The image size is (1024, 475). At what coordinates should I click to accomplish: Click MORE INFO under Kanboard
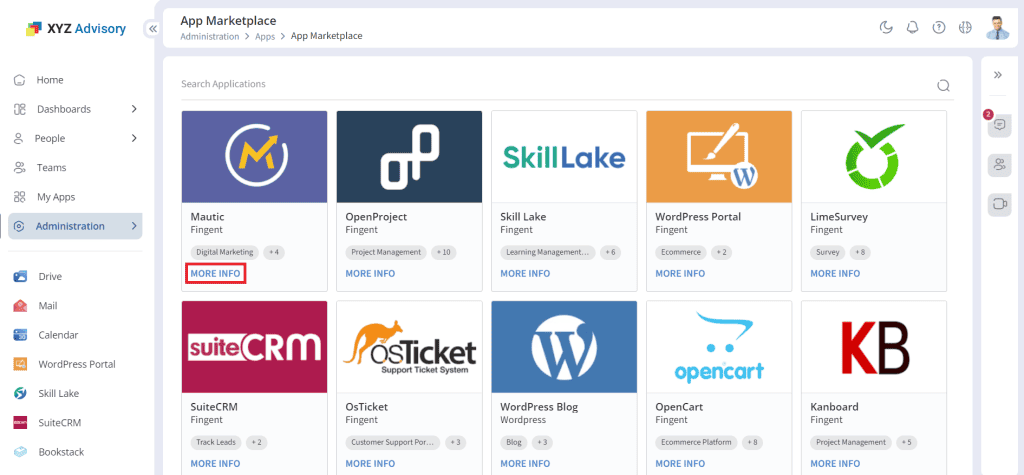point(835,464)
